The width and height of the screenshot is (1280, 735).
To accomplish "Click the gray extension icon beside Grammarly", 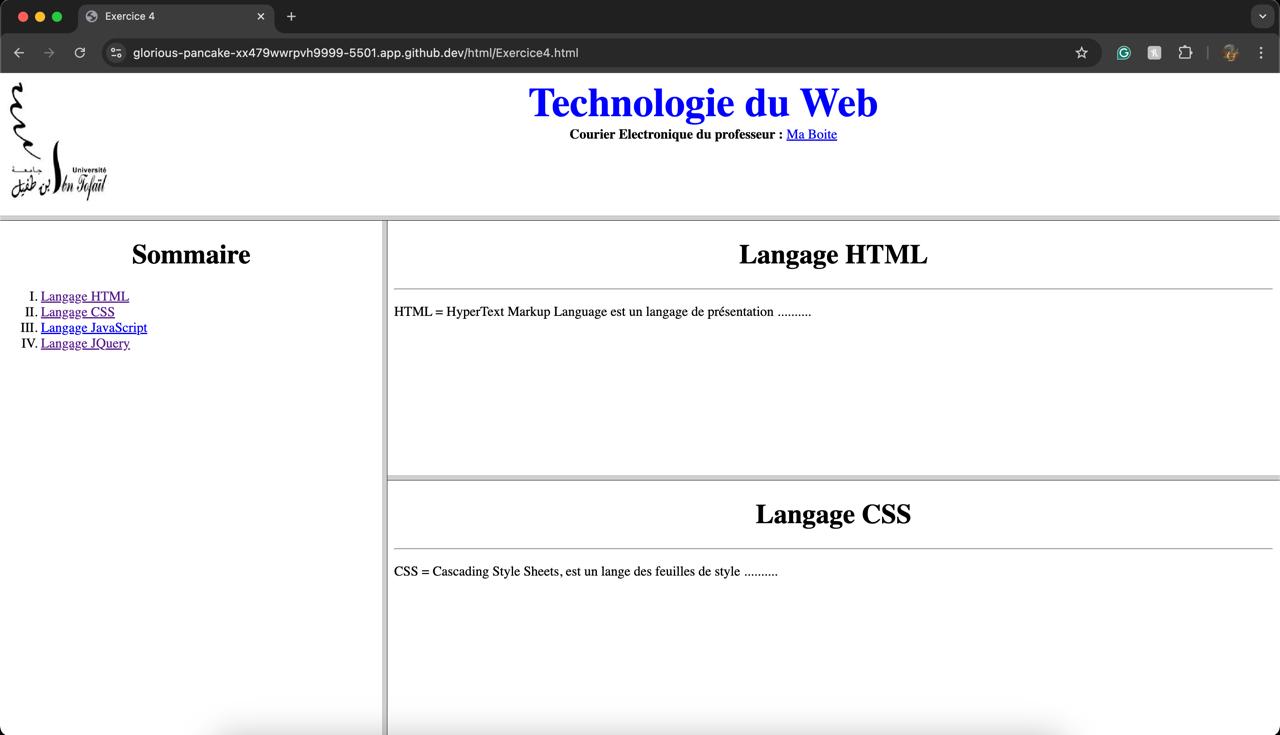I will click(x=1154, y=53).
